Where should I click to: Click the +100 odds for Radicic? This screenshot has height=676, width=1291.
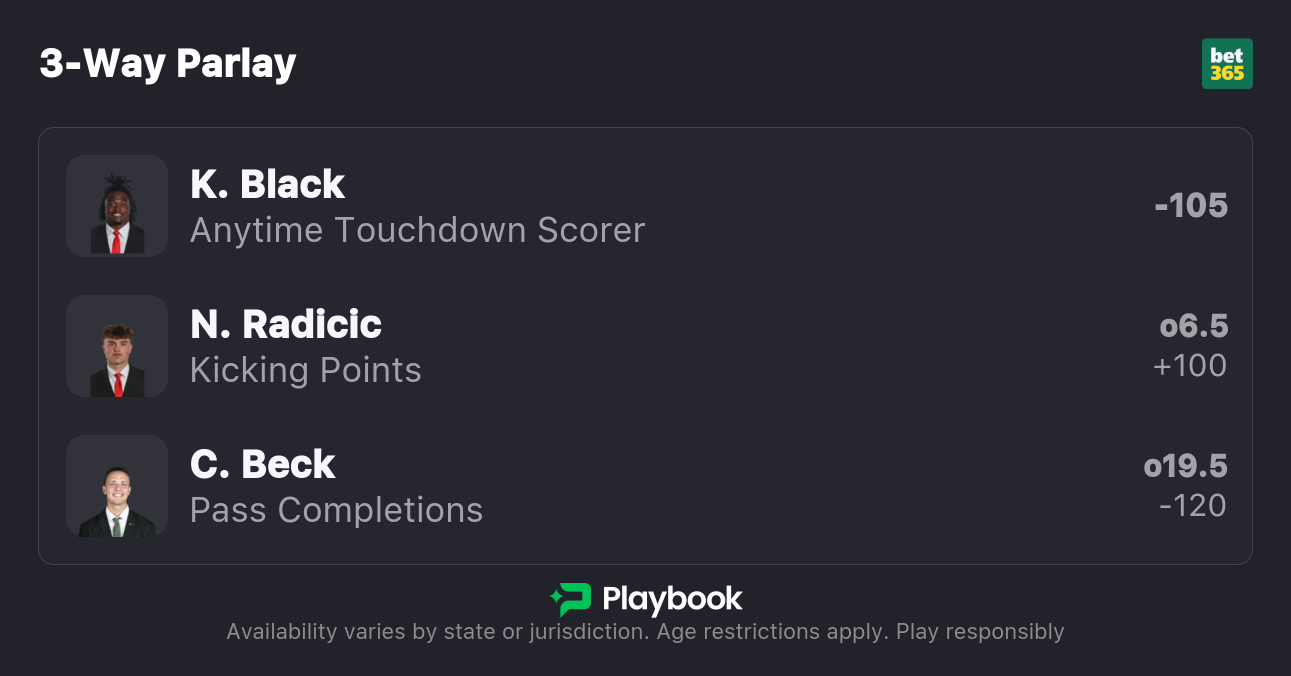pos(1190,366)
